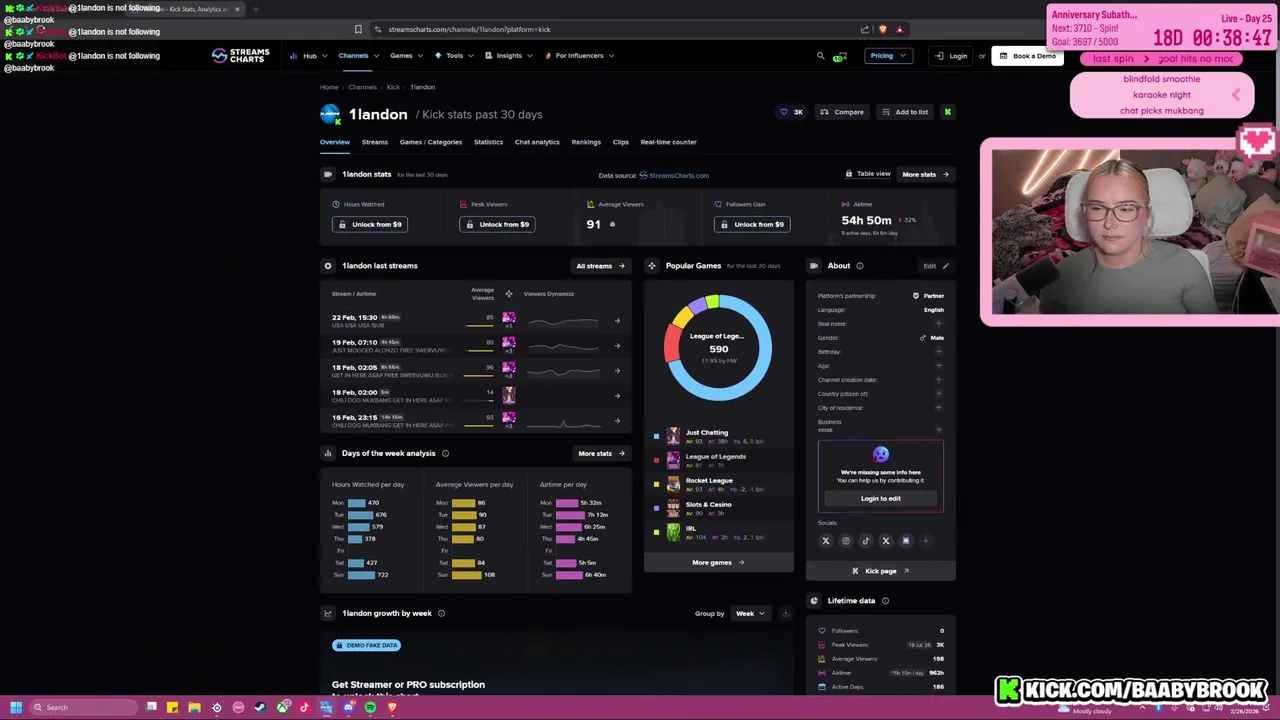1280x720 pixels.
Task: Open the Group by Week dropdown
Action: point(750,613)
